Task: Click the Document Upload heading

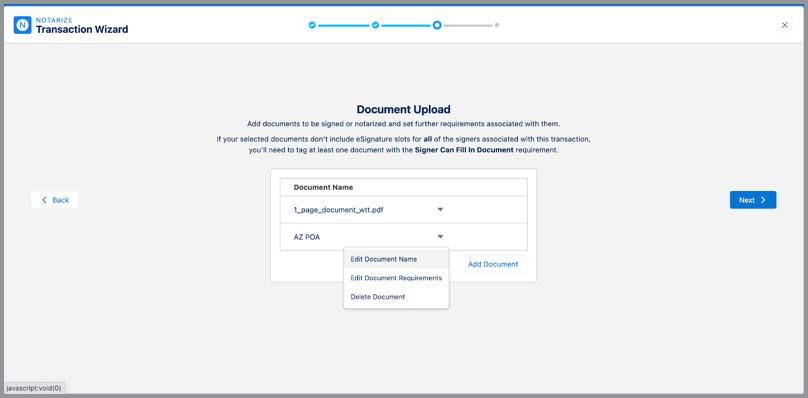Action: 403,109
